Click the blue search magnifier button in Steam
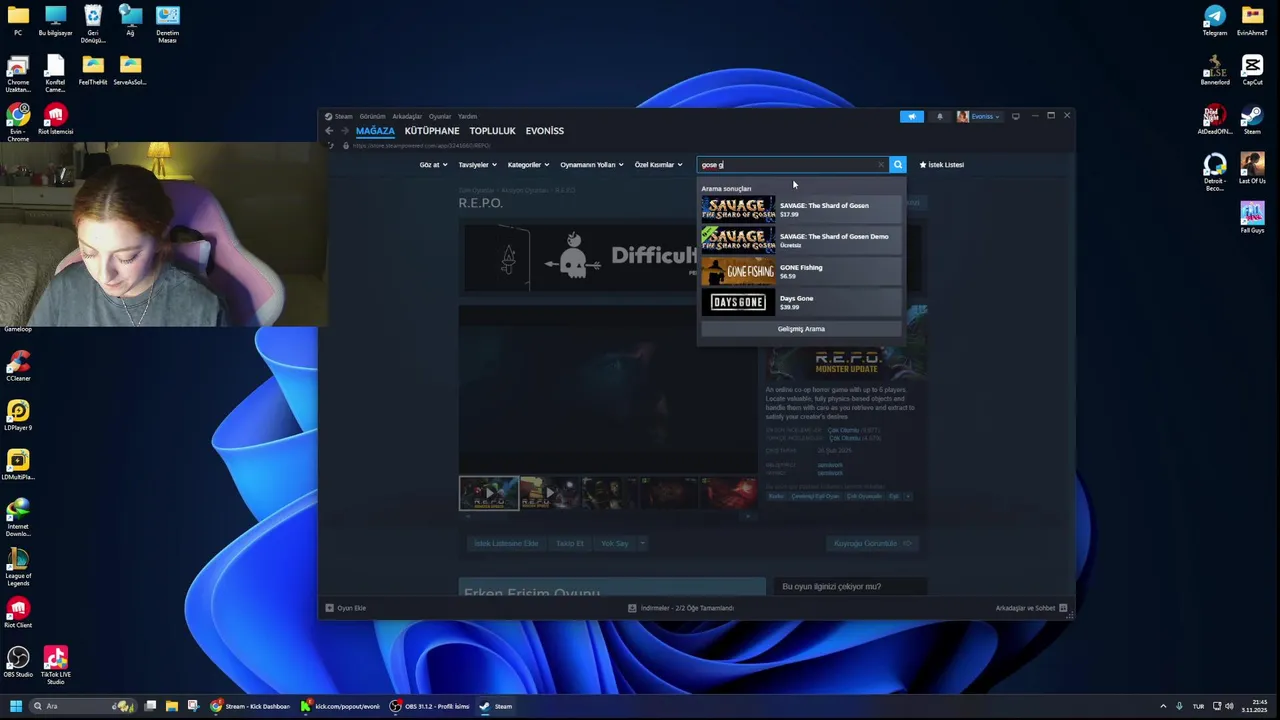This screenshot has width=1280, height=720. [898, 165]
